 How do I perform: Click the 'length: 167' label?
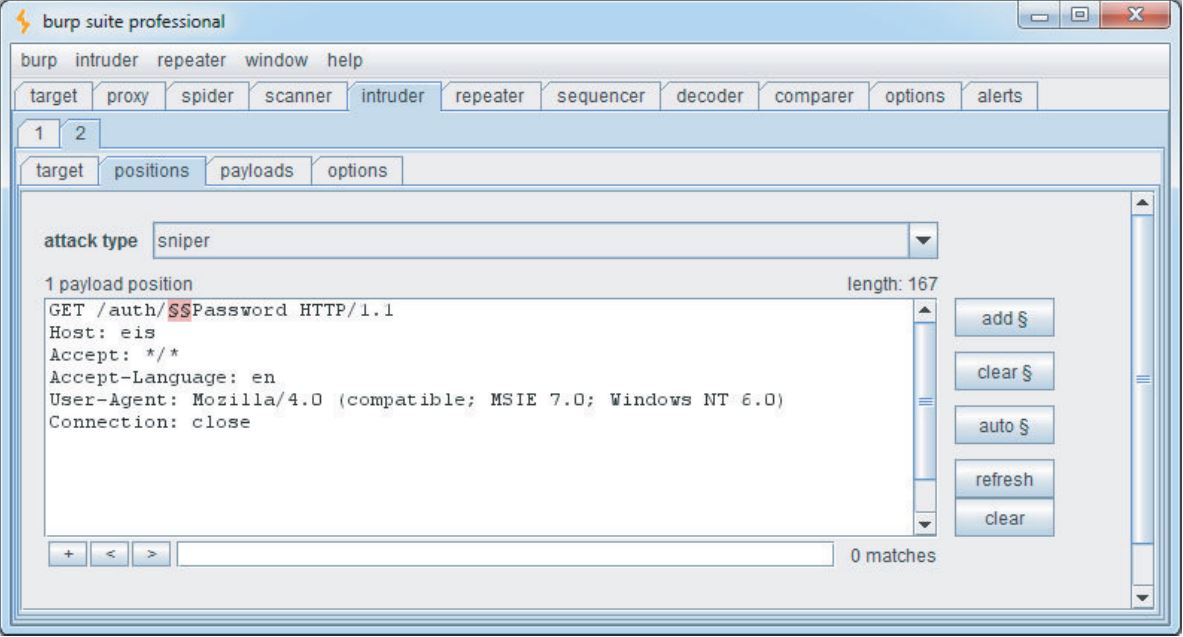pos(892,285)
